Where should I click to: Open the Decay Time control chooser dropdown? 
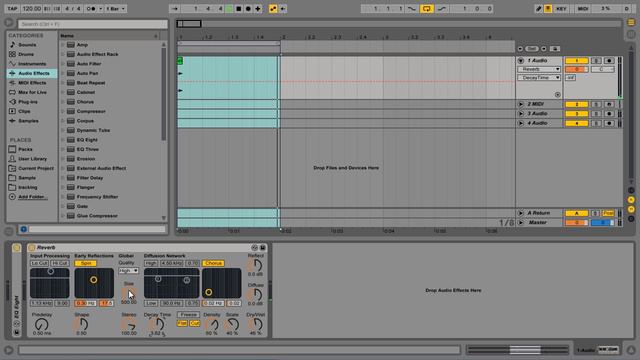539,78
